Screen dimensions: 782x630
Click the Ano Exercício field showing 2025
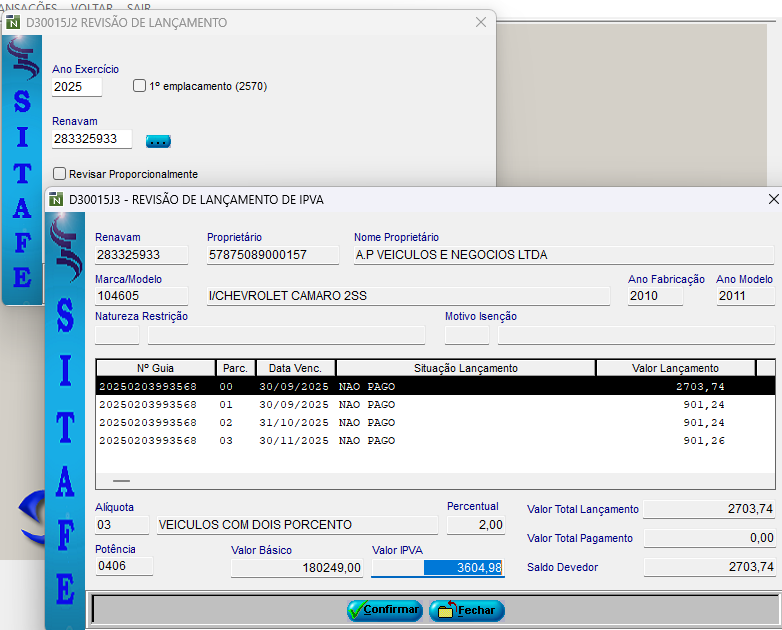coord(77,87)
